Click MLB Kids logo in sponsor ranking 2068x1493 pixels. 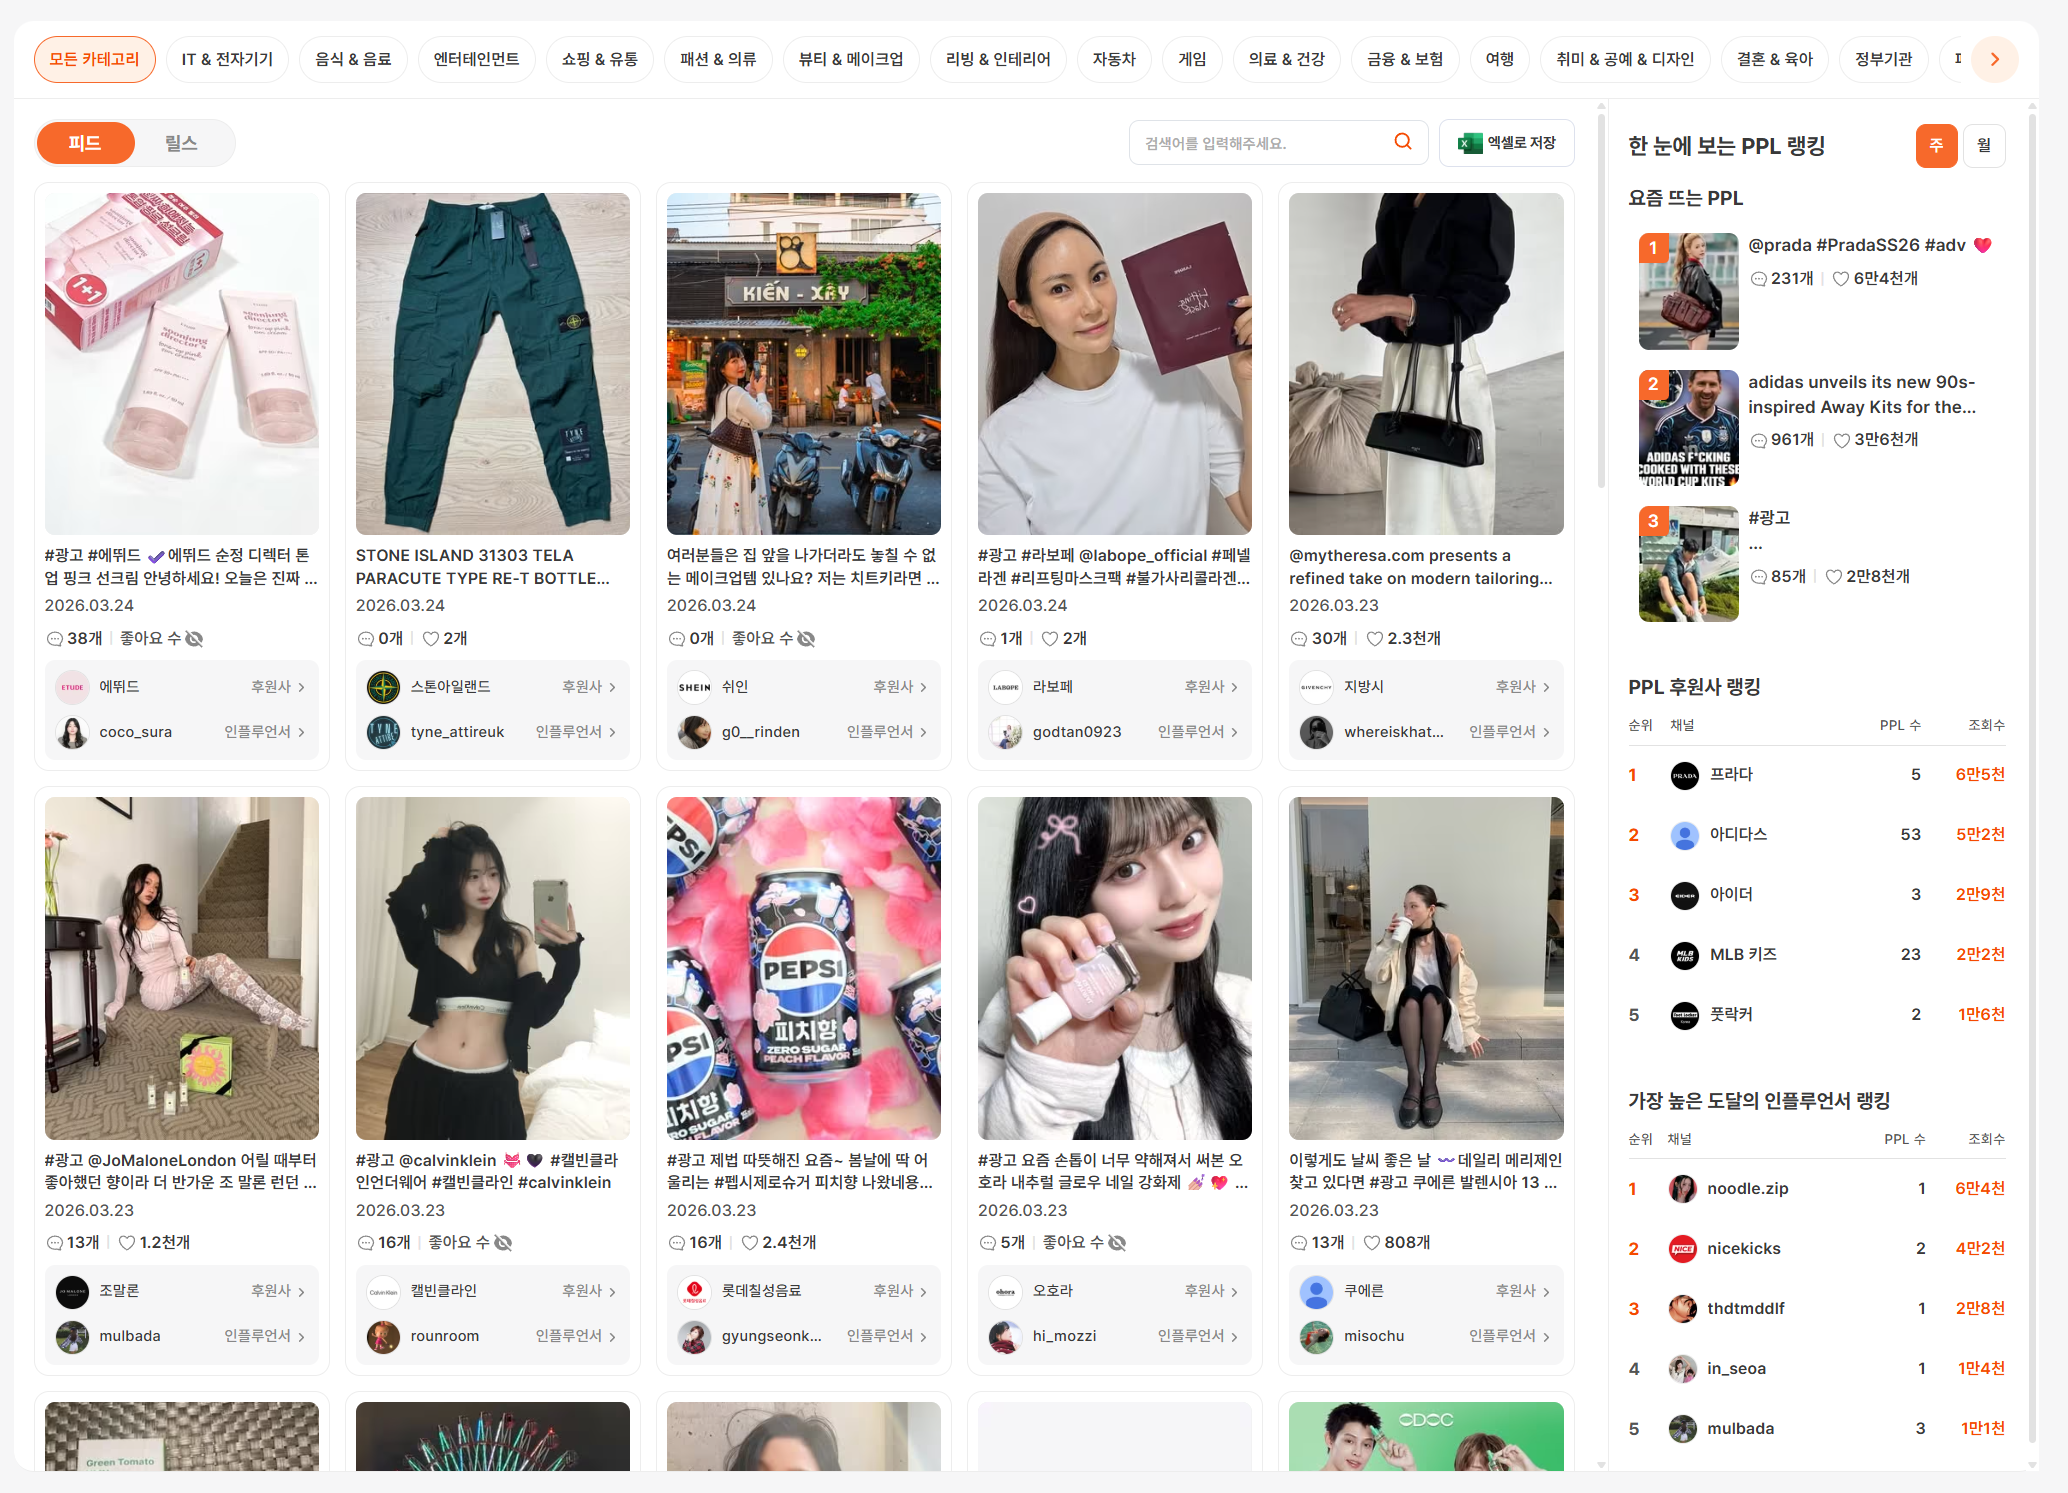coord(1684,955)
